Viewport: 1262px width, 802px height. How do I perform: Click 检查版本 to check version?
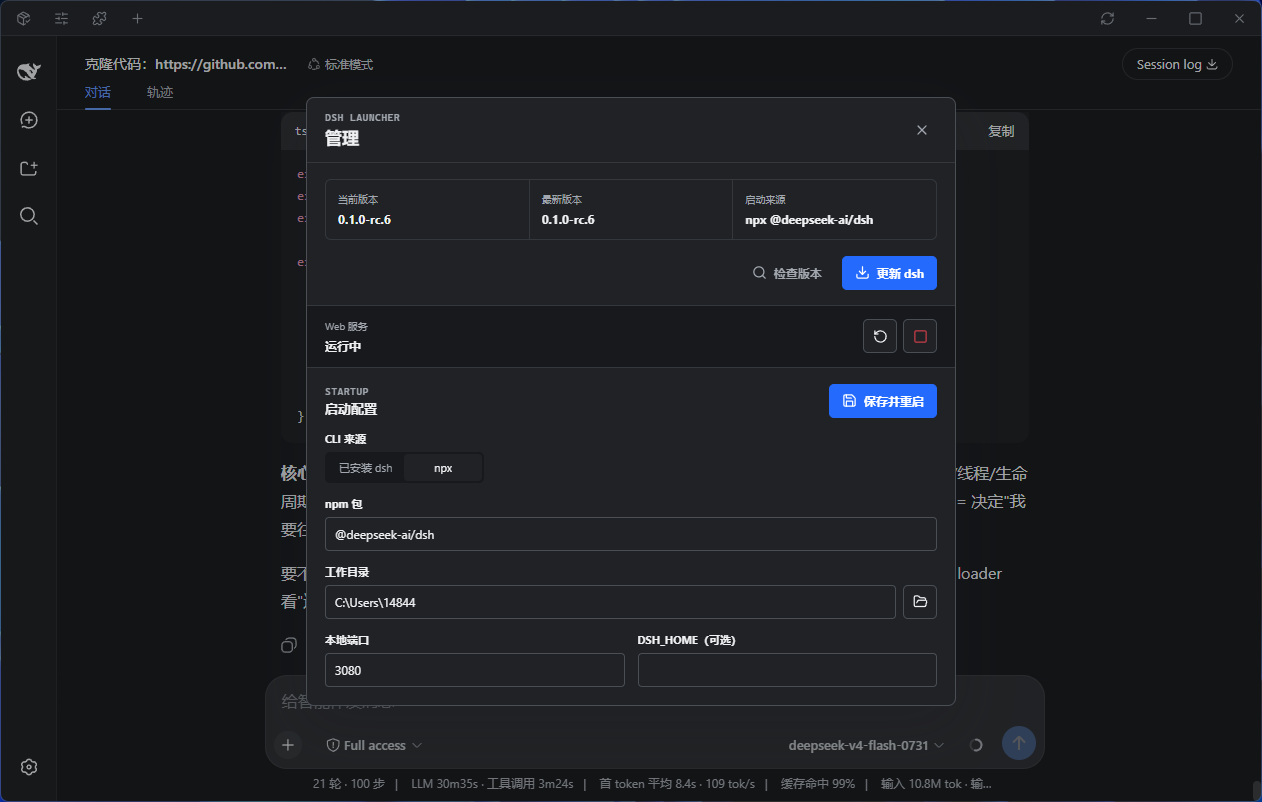787,273
